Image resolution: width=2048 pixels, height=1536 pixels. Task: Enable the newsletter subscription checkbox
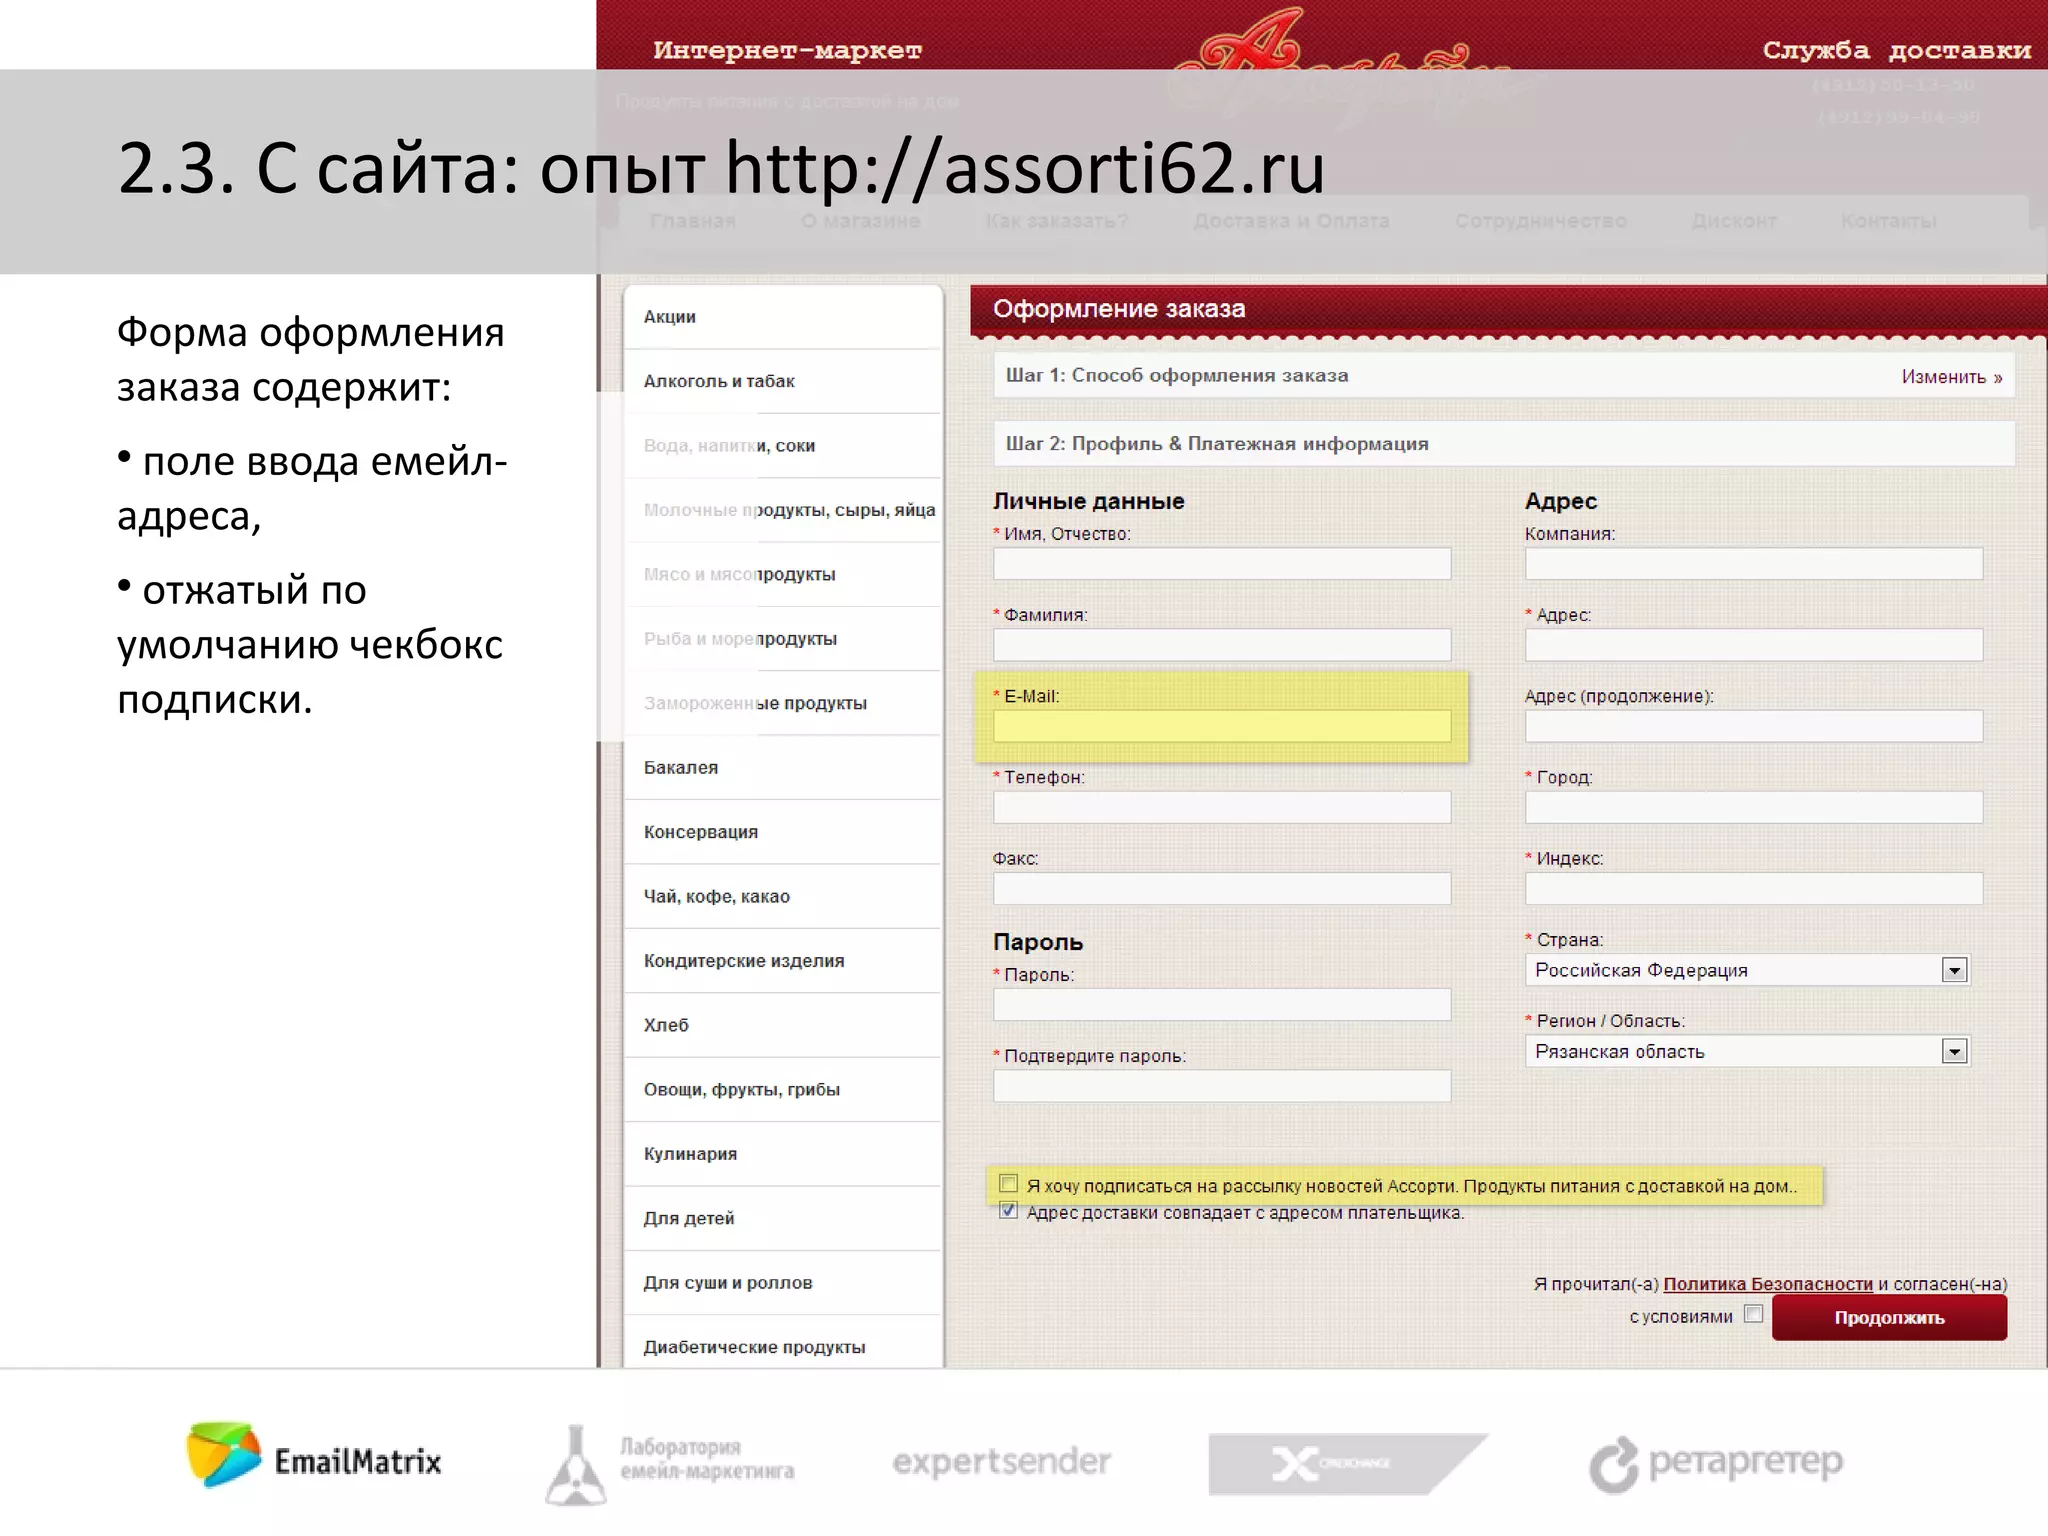(x=1008, y=1184)
